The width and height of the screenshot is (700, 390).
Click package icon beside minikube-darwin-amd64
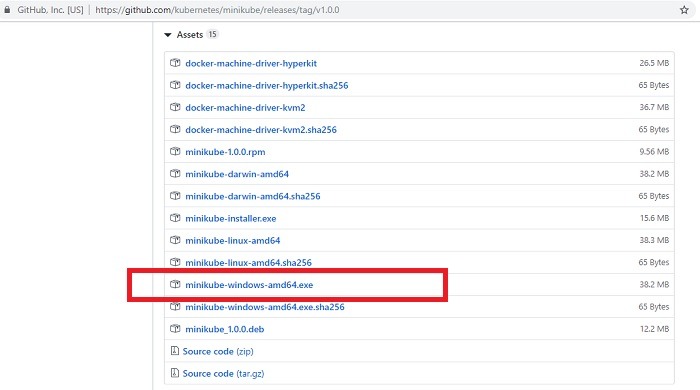(175, 174)
